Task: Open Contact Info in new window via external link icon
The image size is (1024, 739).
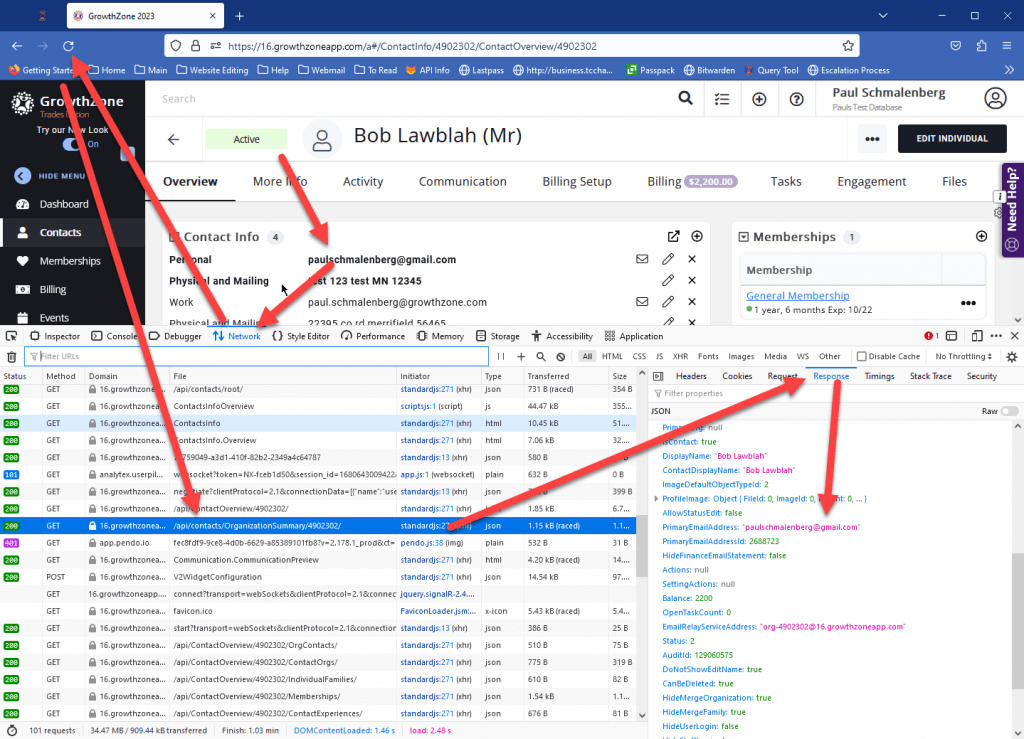Action: 674,236
